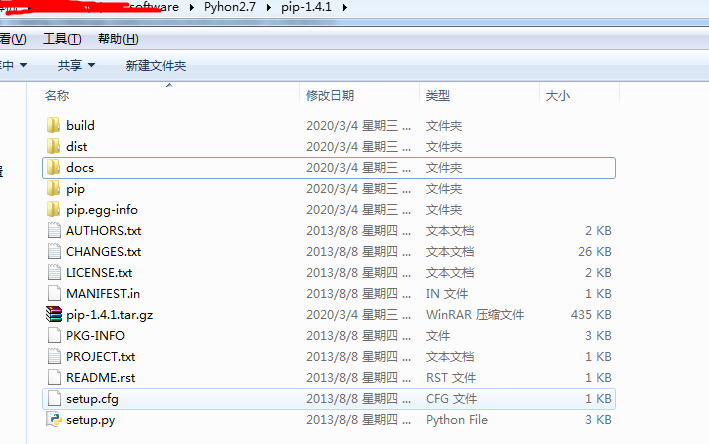Click the MANIFEST.in file icon

click(54, 294)
